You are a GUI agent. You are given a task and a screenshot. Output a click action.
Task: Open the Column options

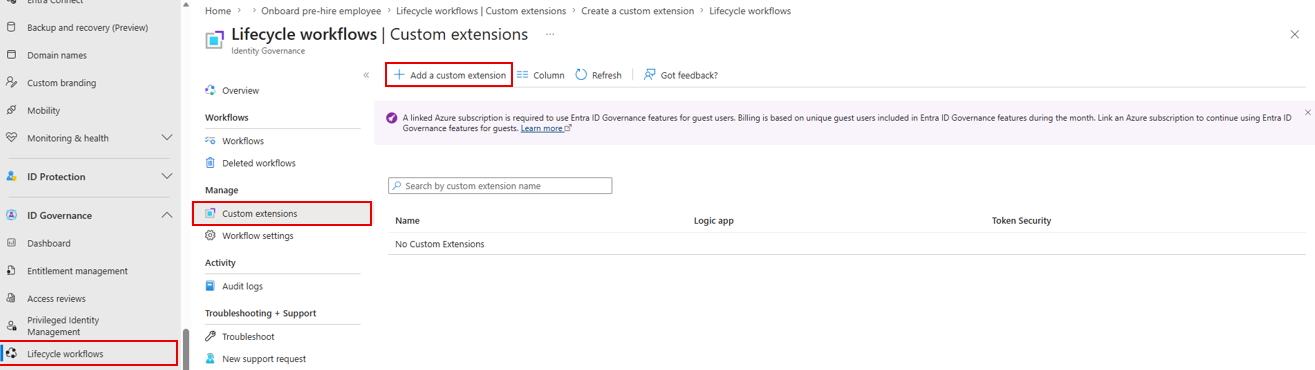tap(541, 75)
